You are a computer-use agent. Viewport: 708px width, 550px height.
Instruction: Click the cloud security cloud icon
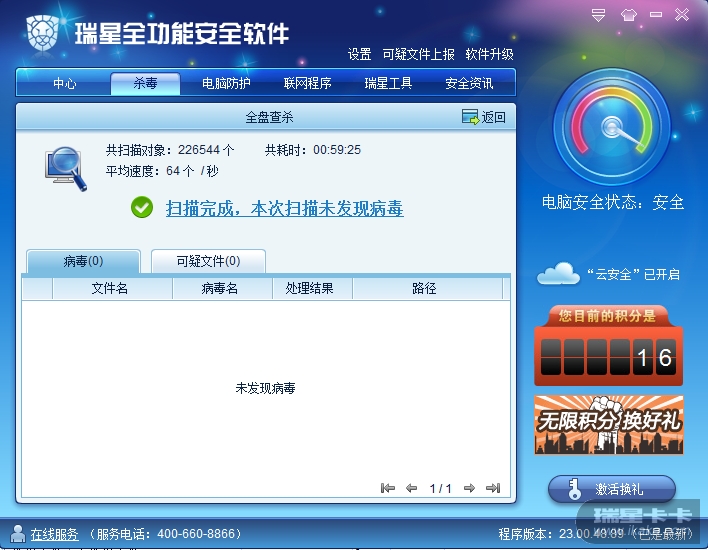(x=558, y=273)
